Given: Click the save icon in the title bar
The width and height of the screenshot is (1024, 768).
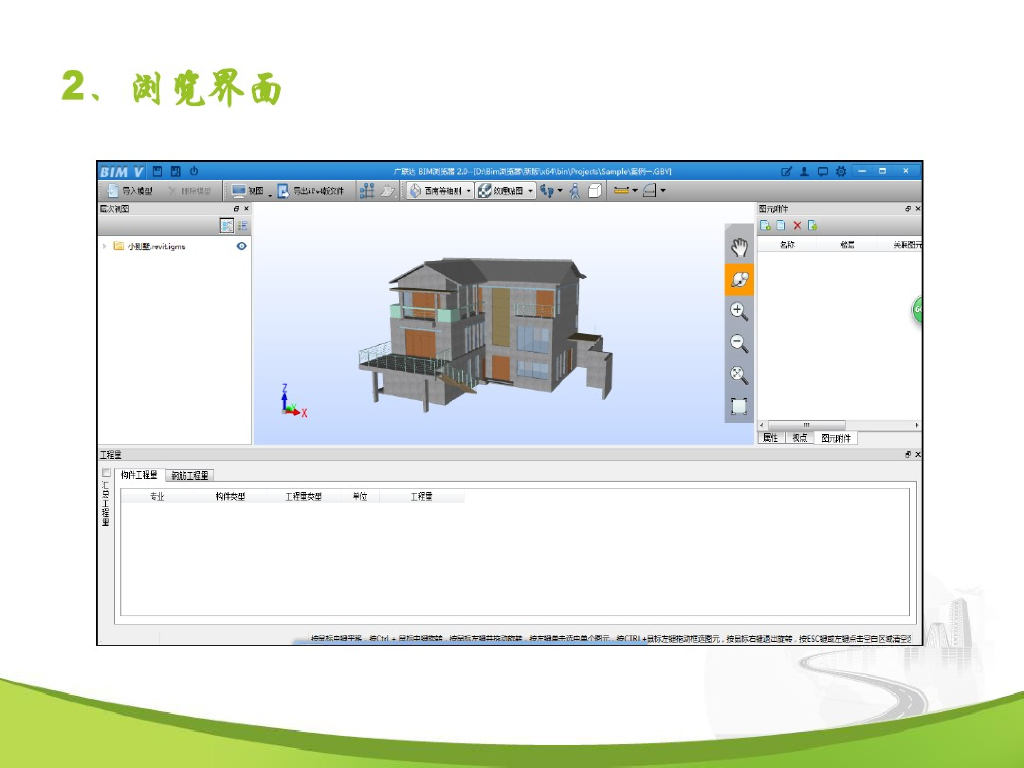Looking at the screenshot, I should tap(157, 171).
